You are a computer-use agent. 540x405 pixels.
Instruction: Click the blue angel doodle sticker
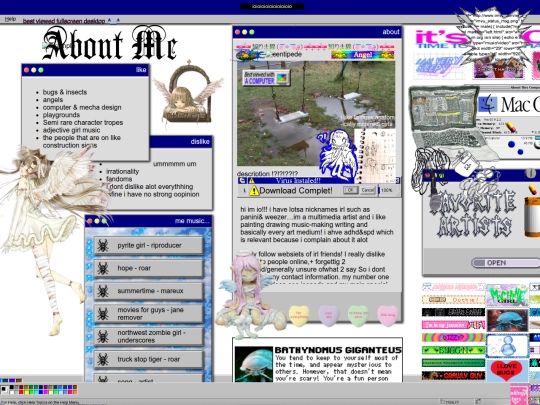(338, 155)
